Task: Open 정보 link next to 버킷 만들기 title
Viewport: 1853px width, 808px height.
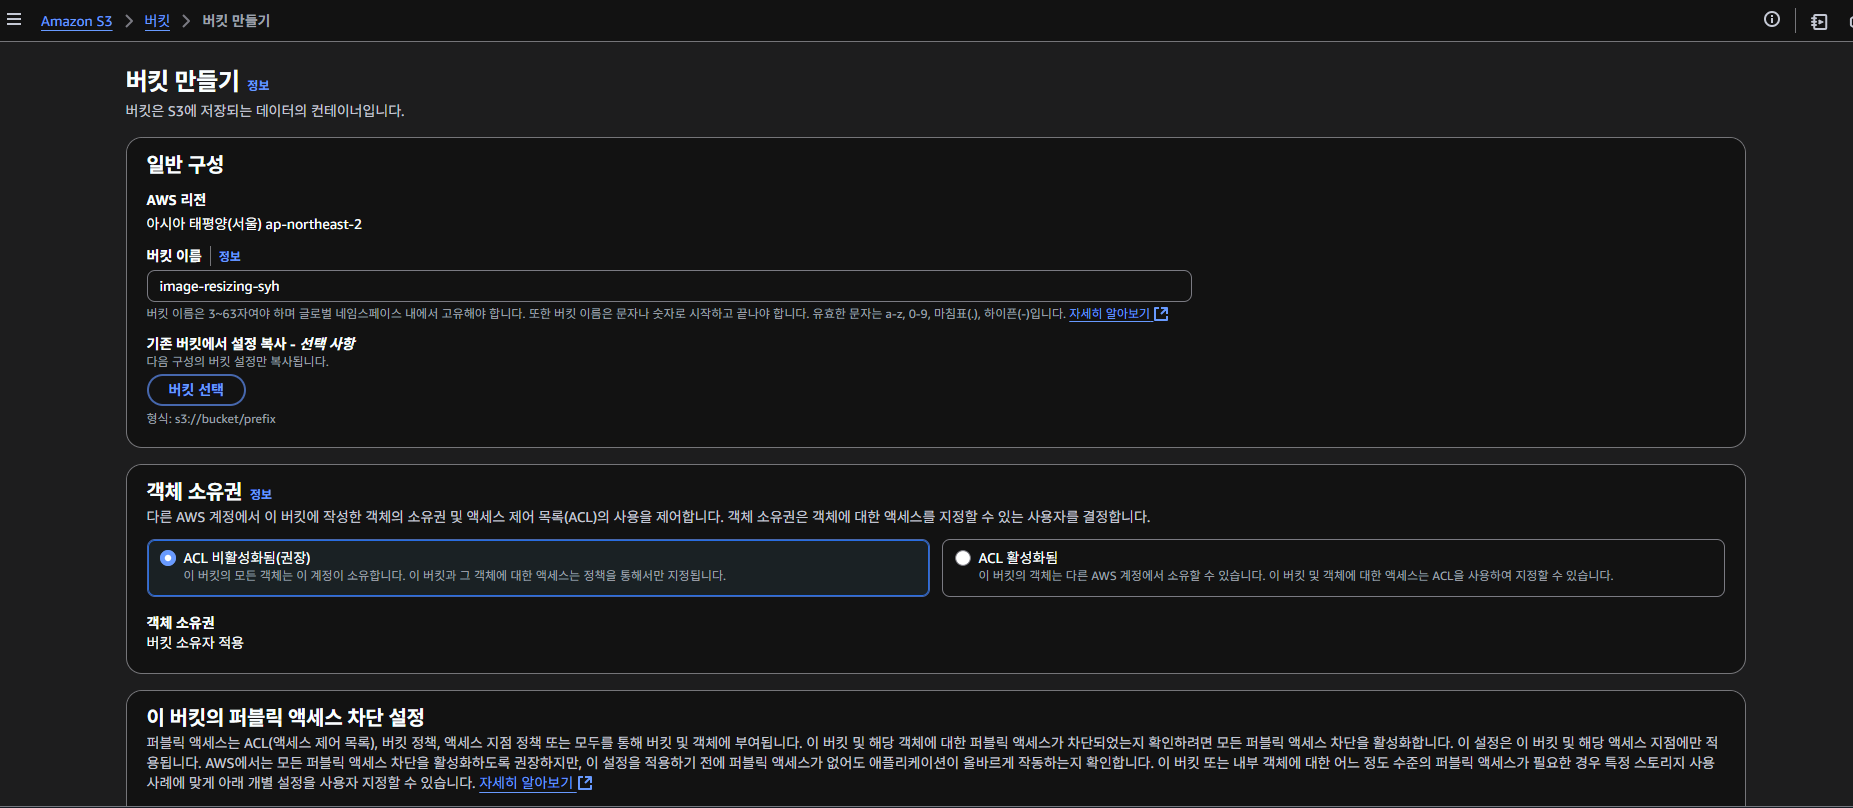Action: (x=258, y=85)
